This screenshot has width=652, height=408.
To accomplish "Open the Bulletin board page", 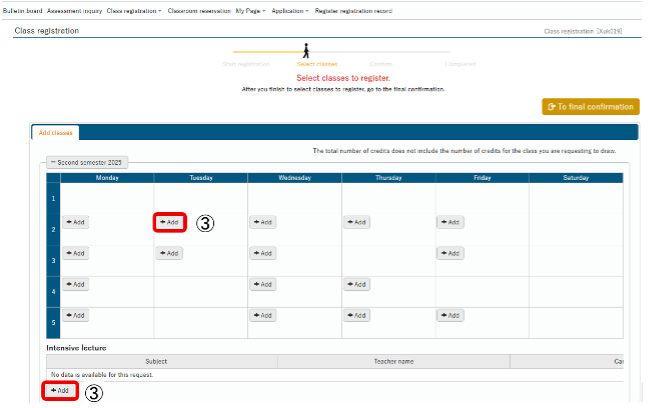I will point(20,10).
